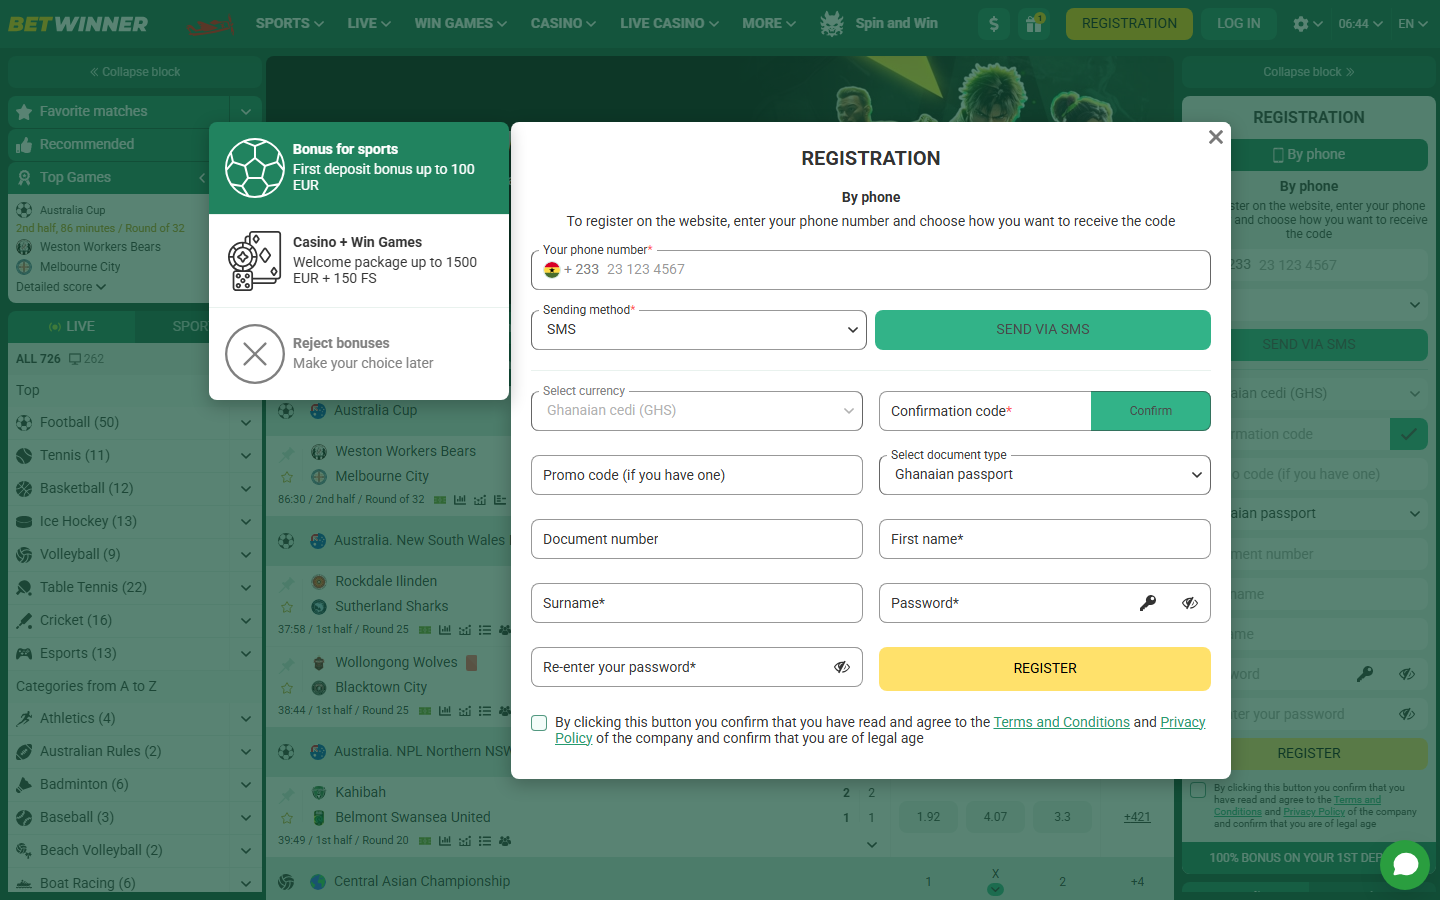Image resolution: width=1440 pixels, height=900 pixels.
Task: Close the registration dialog
Action: pos(1215,137)
